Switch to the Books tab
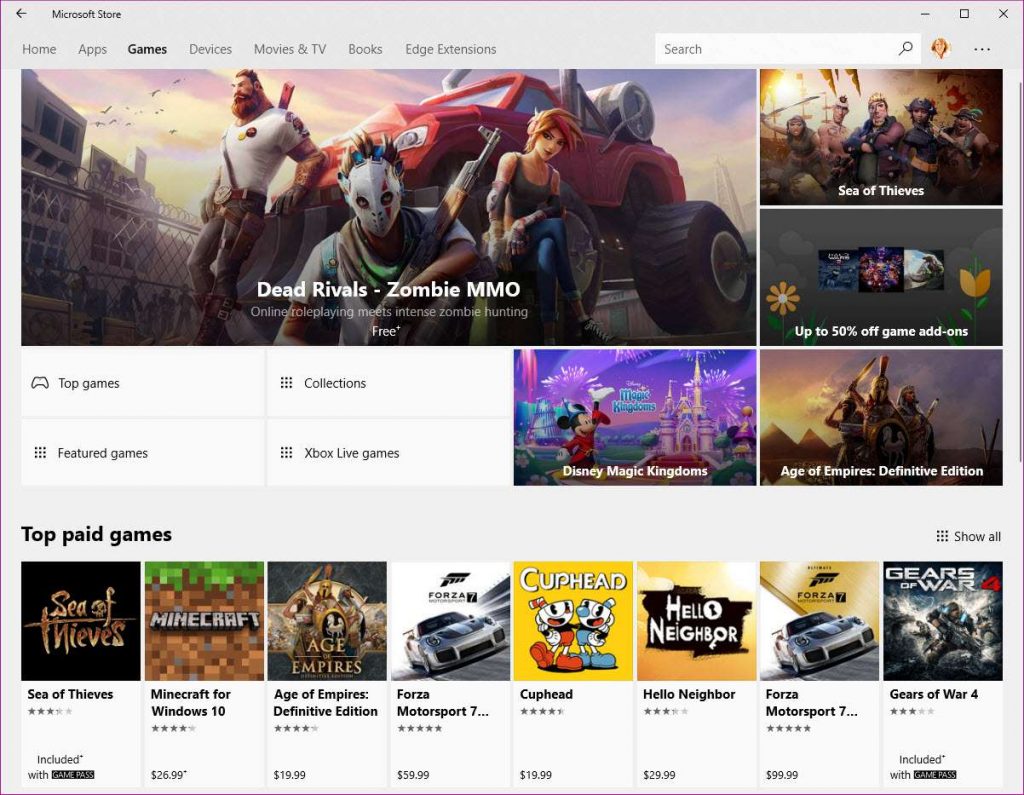This screenshot has height=795, width=1024. pos(365,49)
